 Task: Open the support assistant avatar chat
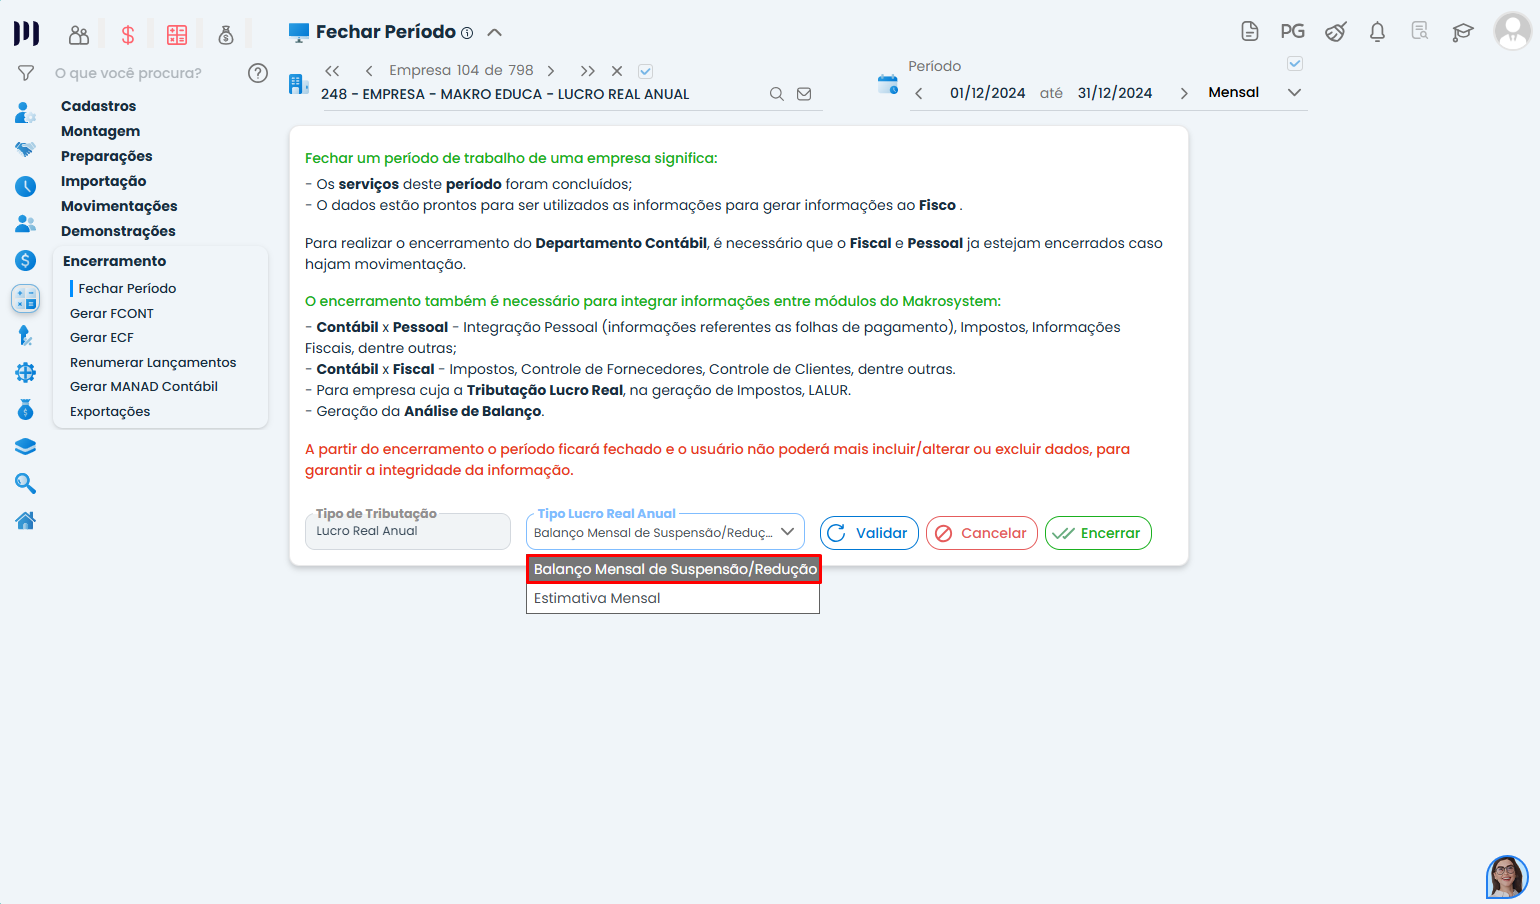tap(1507, 877)
